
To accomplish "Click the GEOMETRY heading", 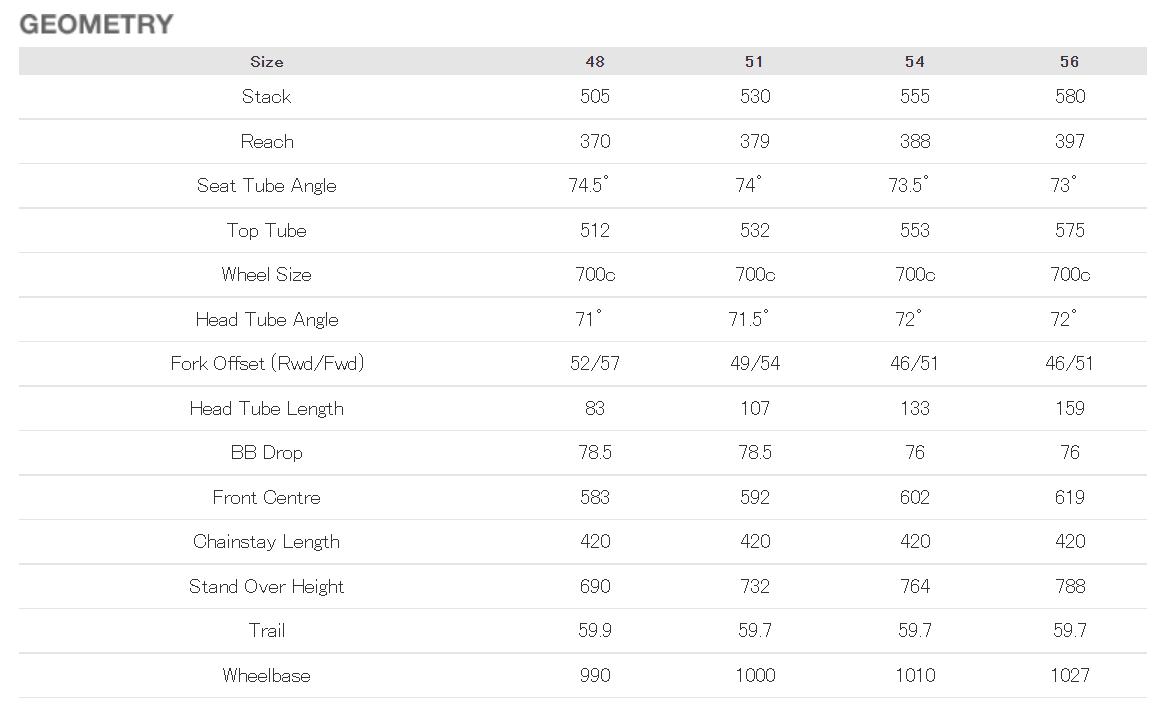I will point(96,25).
